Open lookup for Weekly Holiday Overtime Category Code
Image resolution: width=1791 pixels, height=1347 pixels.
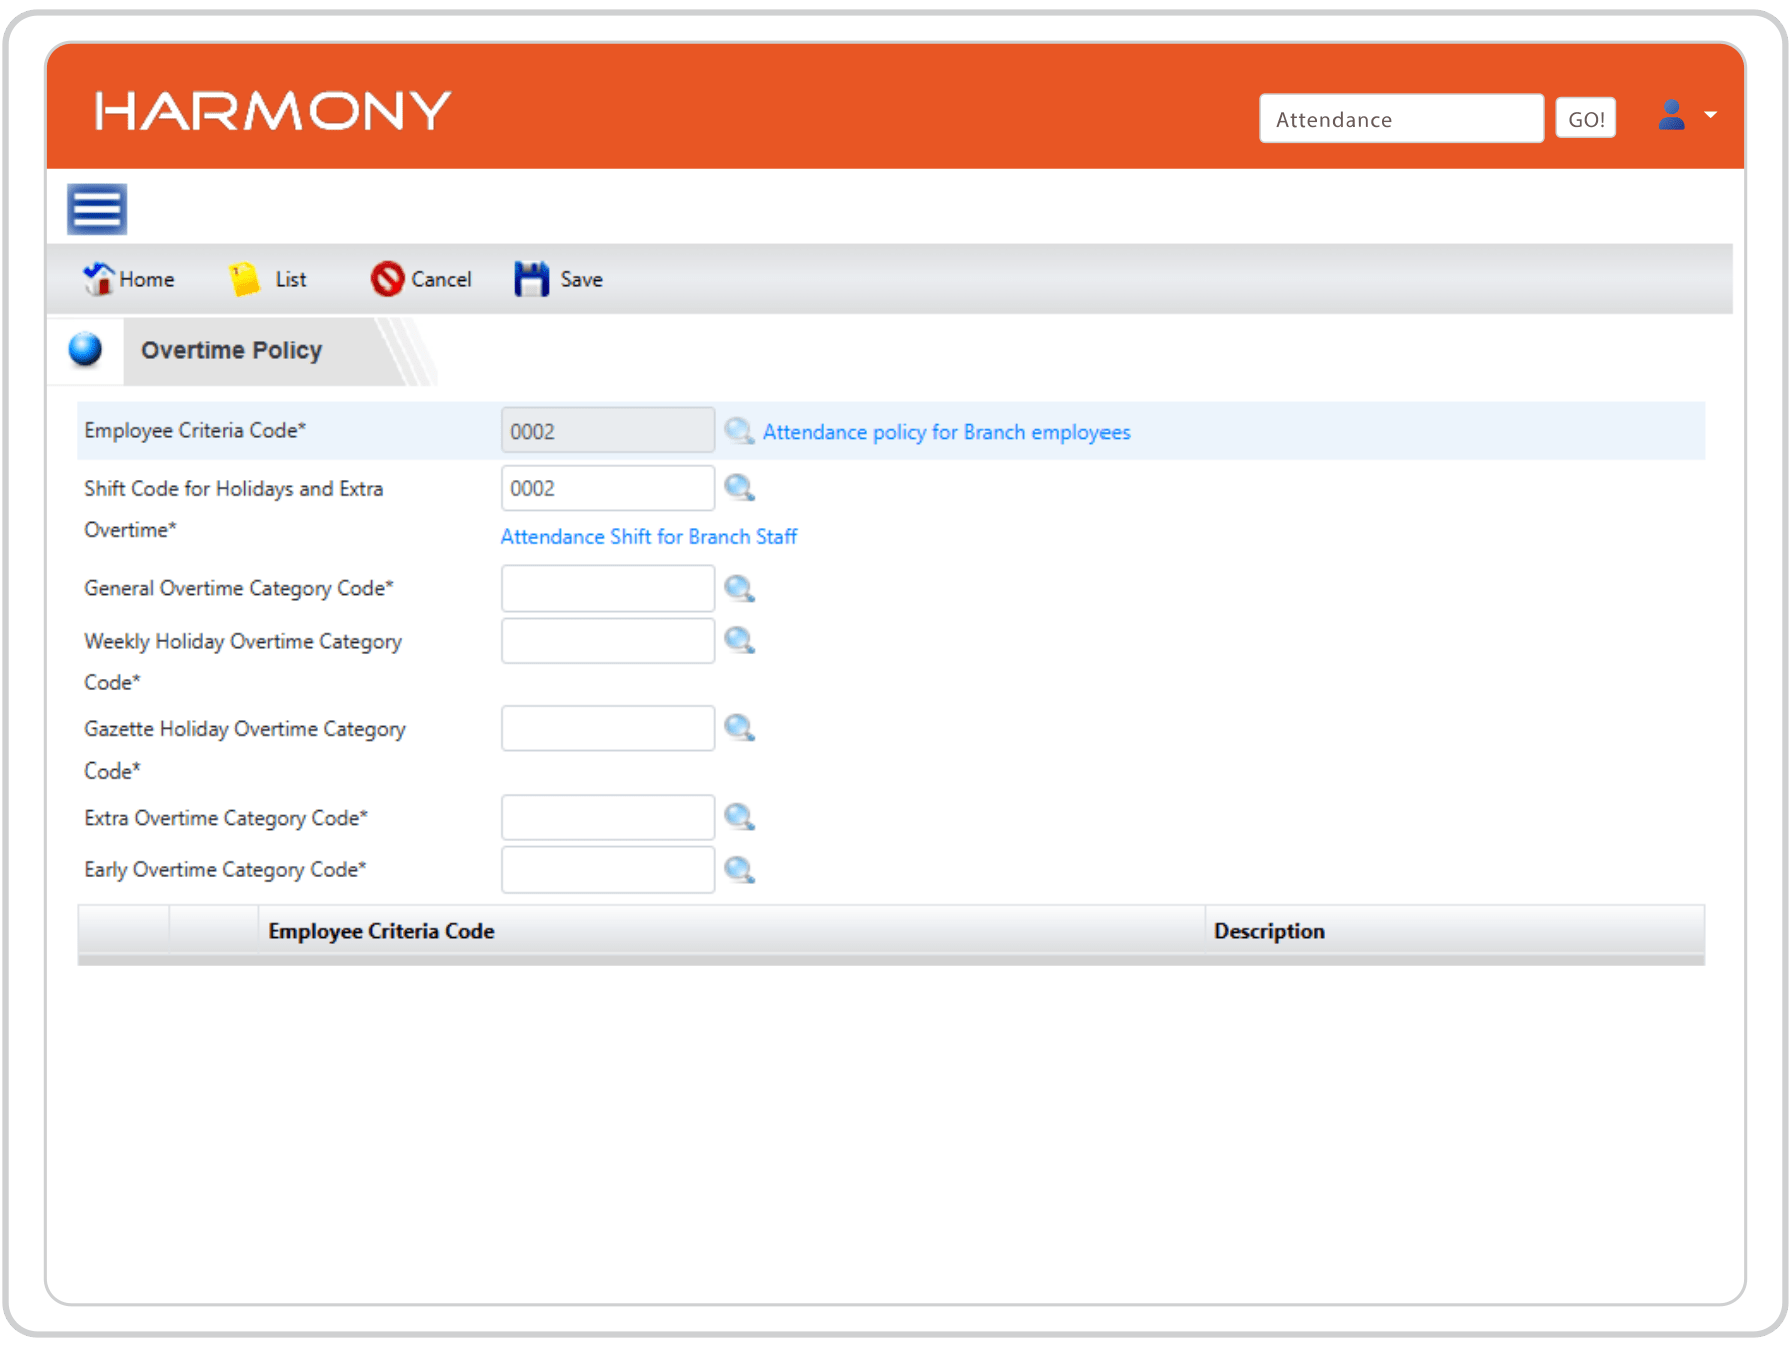[x=739, y=640]
